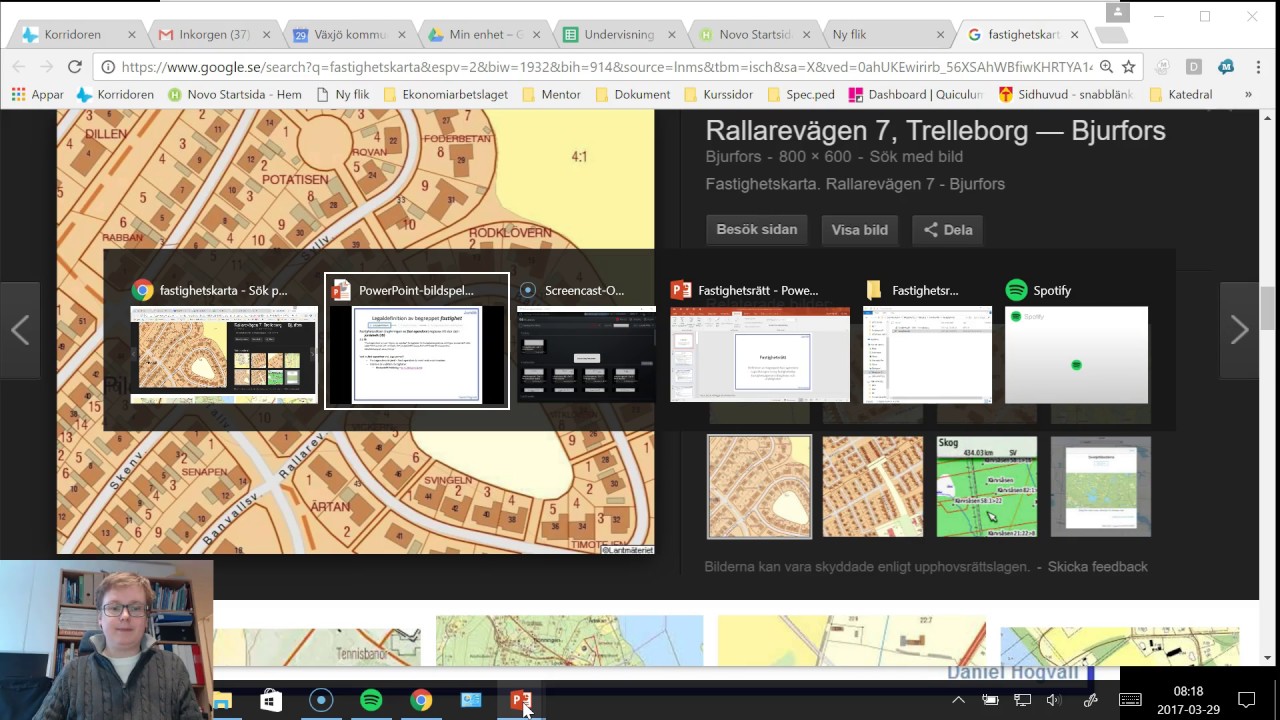
Task: Click the address bar URL field
Action: click(x=605, y=67)
